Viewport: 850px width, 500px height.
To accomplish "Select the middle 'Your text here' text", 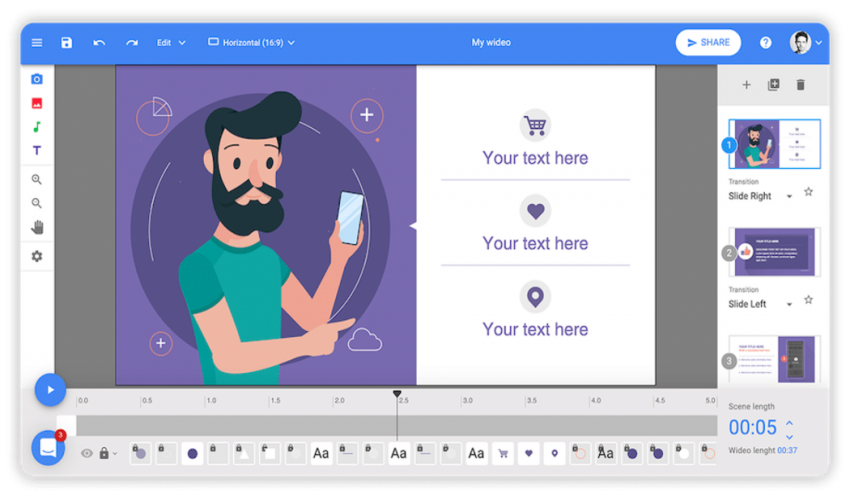I will [x=535, y=243].
